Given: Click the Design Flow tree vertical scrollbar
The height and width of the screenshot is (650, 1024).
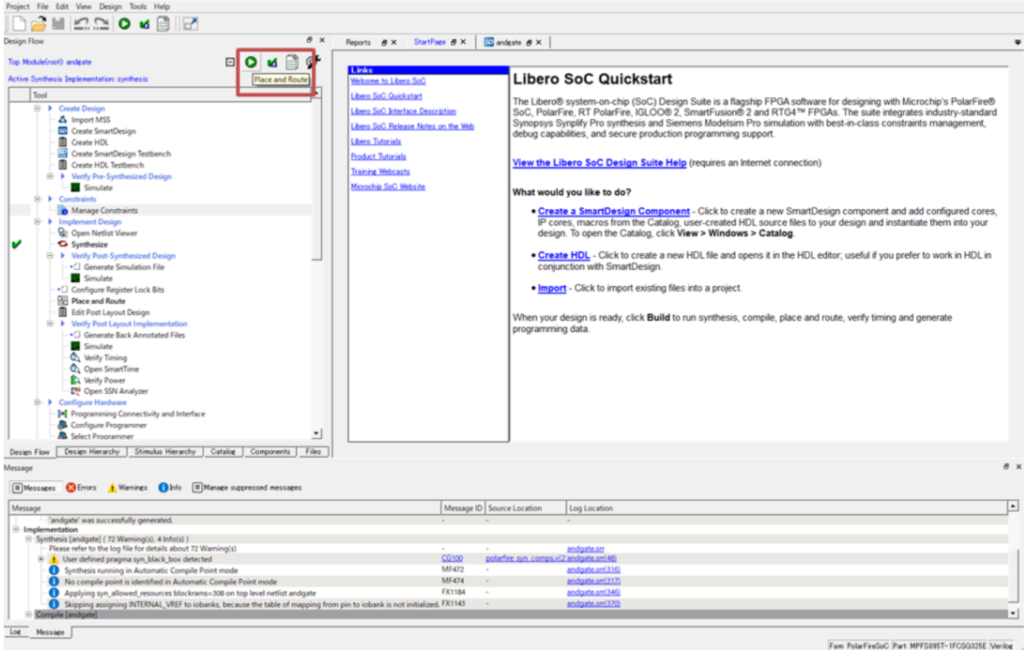Looking at the screenshot, I should tap(317, 260).
